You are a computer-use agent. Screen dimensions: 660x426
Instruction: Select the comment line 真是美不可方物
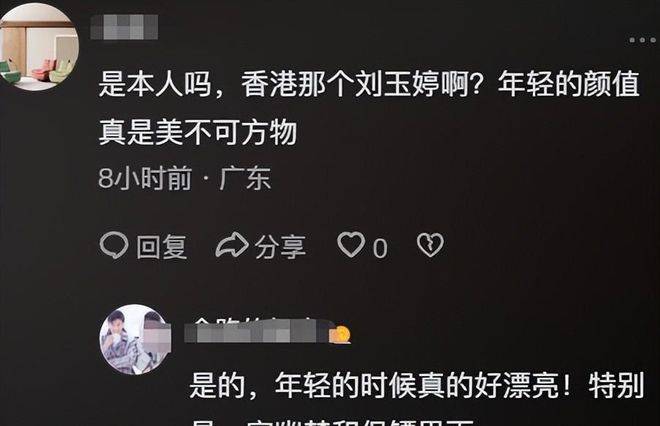pos(198,132)
